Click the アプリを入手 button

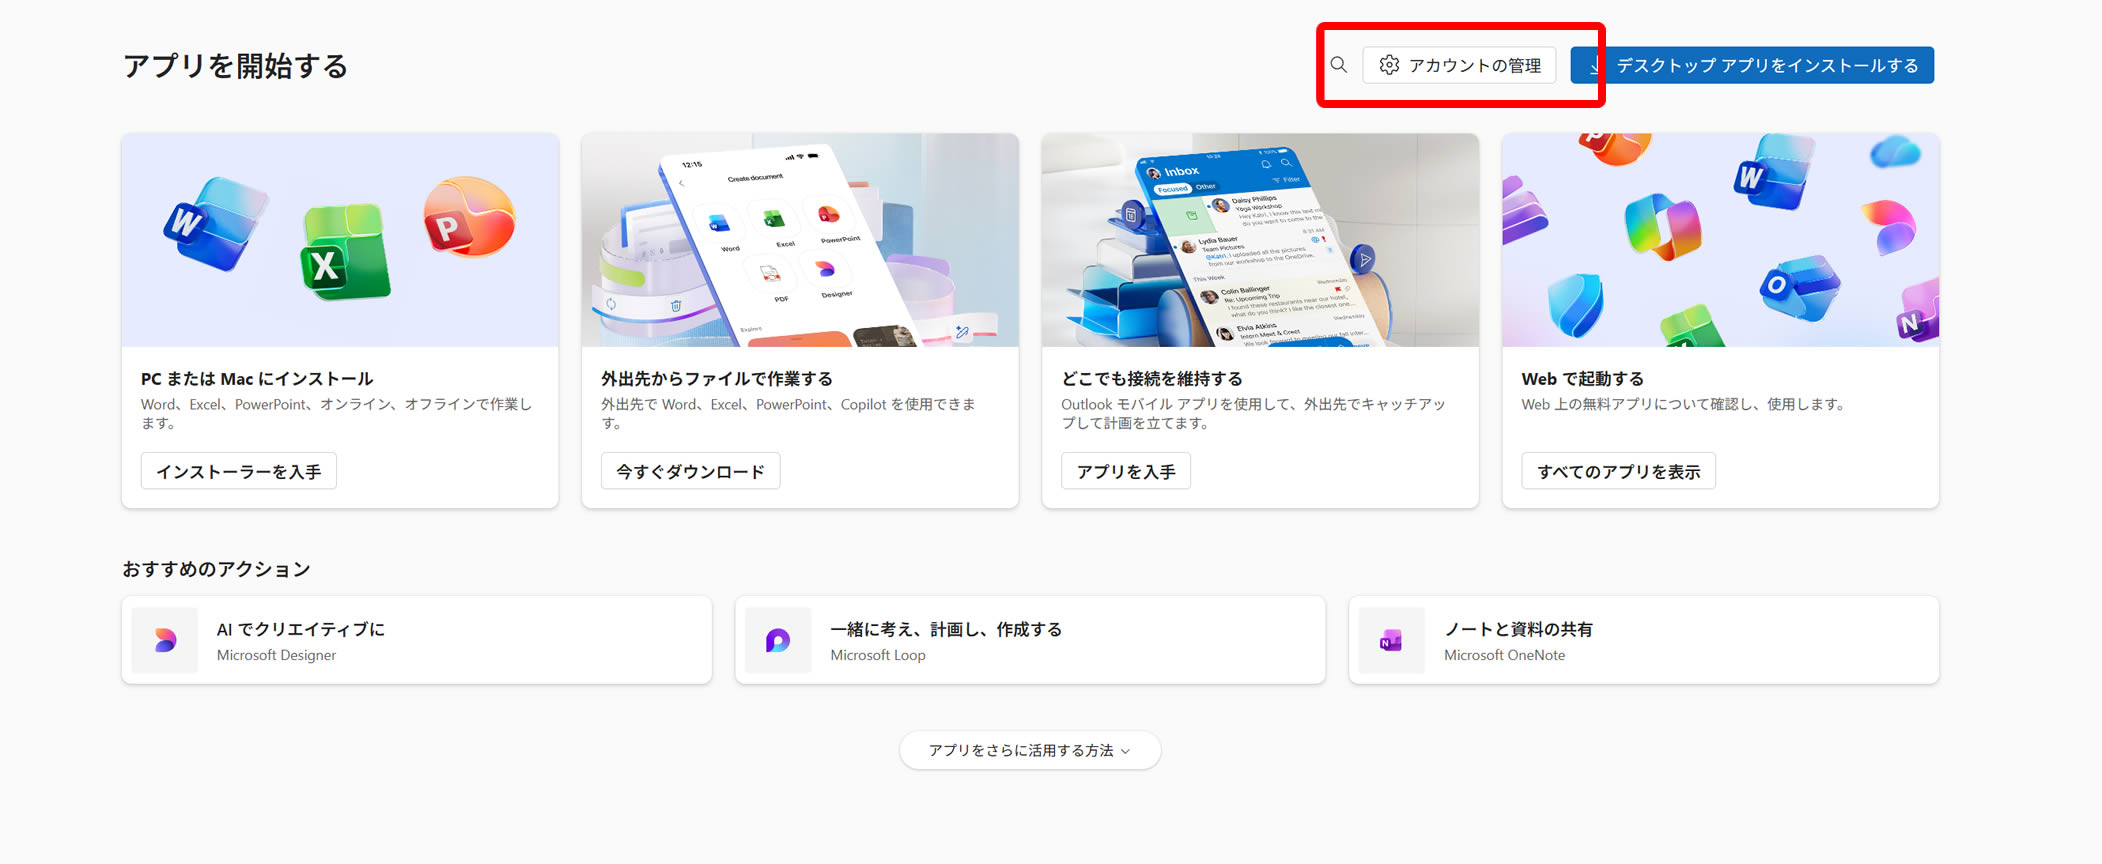tap(1125, 471)
